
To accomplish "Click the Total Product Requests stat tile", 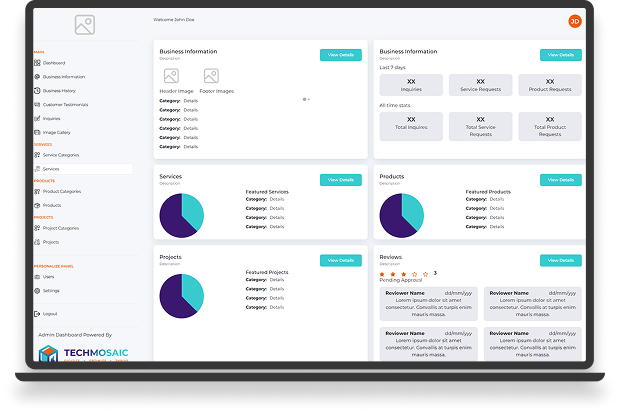I will click(x=550, y=127).
